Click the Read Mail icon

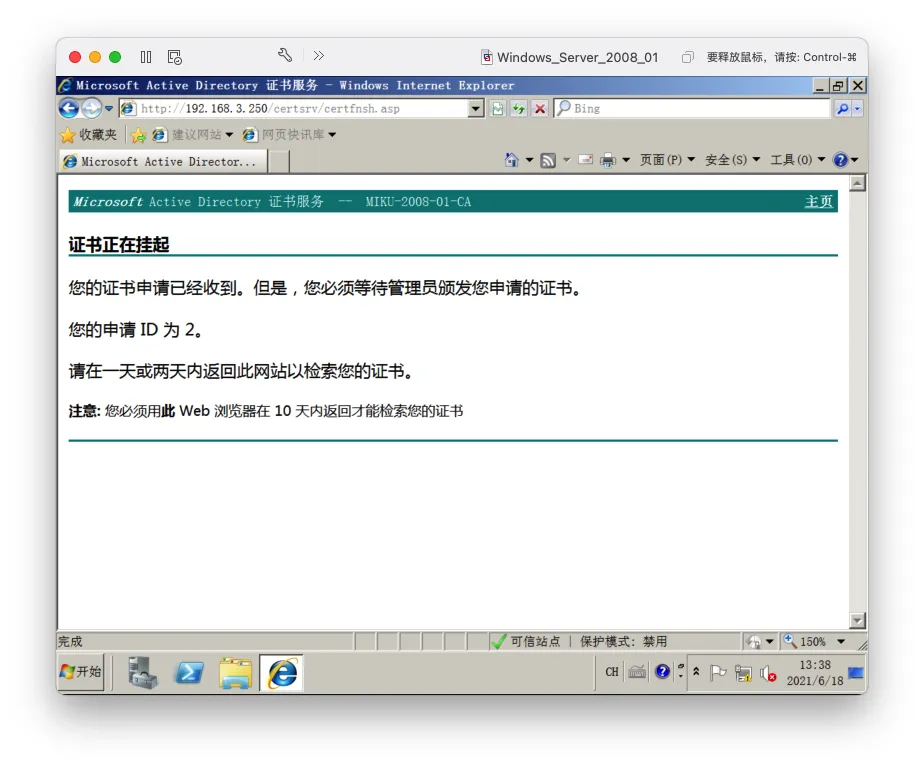(586, 160)
